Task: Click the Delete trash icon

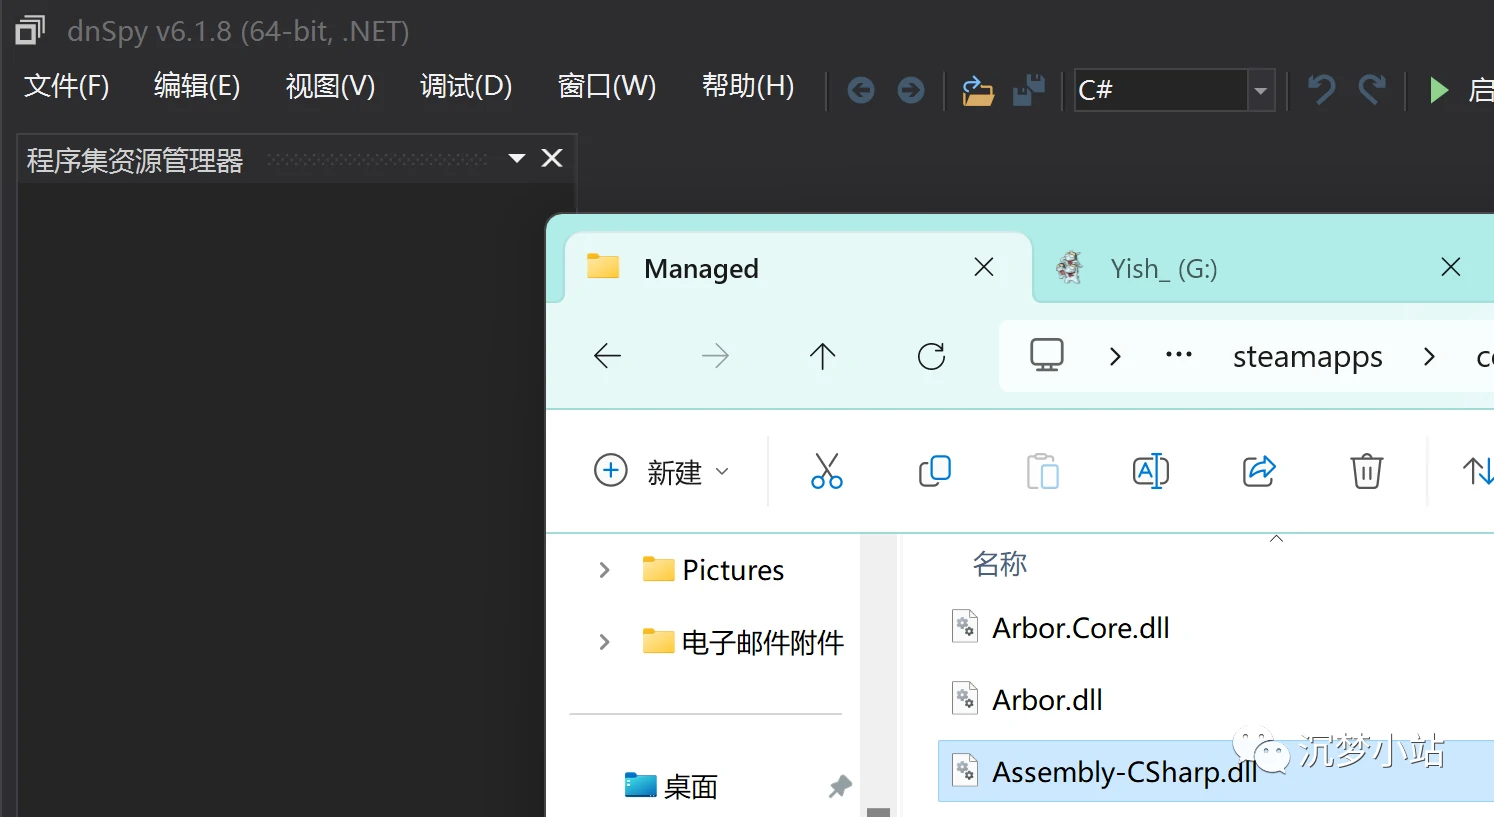Action: (x=1366, y=471)
